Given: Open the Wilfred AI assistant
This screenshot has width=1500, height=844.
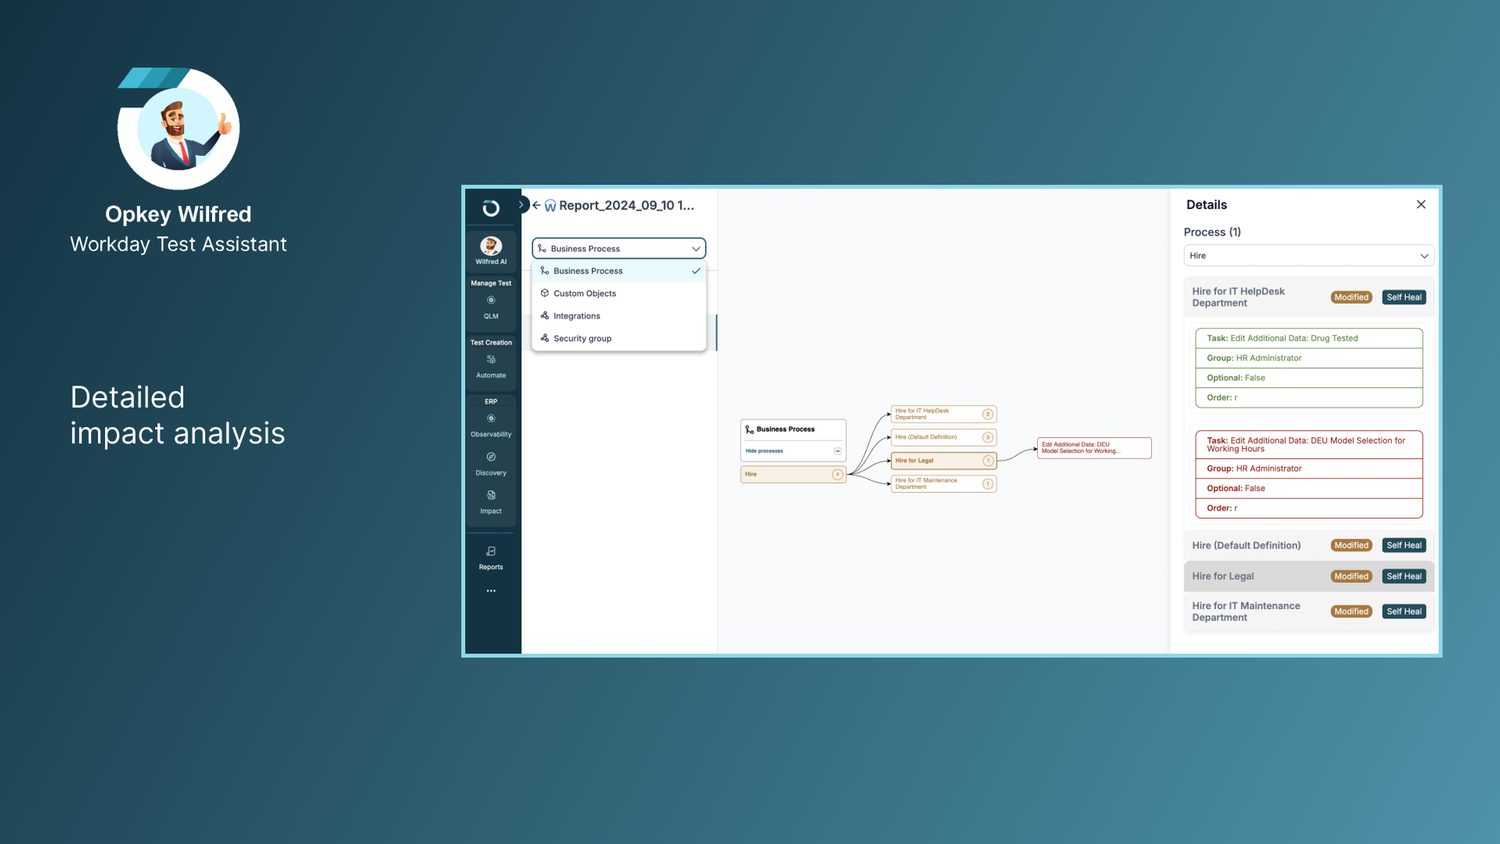Looking at the screenshot, I should [491, 250].
